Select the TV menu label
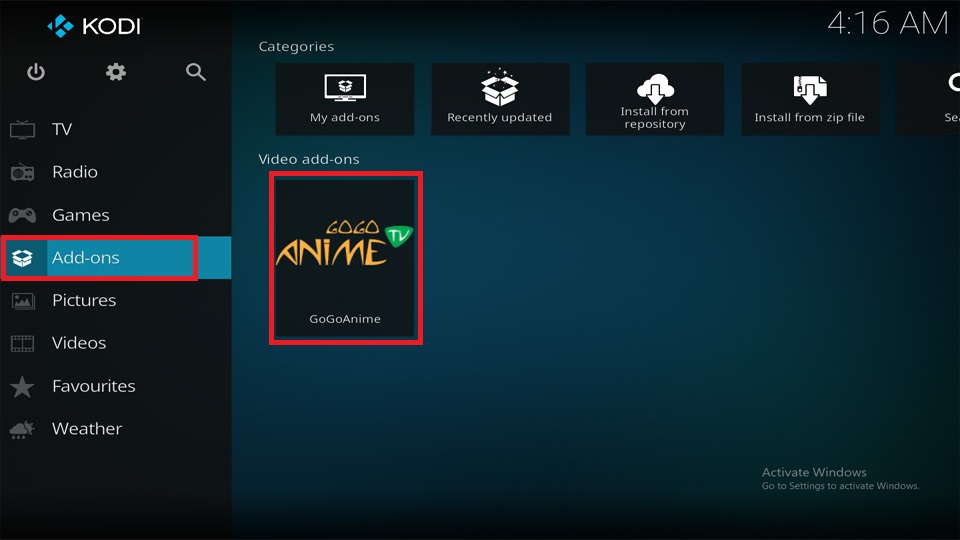The height and width of the screenshot is (540, 960). pos(62,129)
